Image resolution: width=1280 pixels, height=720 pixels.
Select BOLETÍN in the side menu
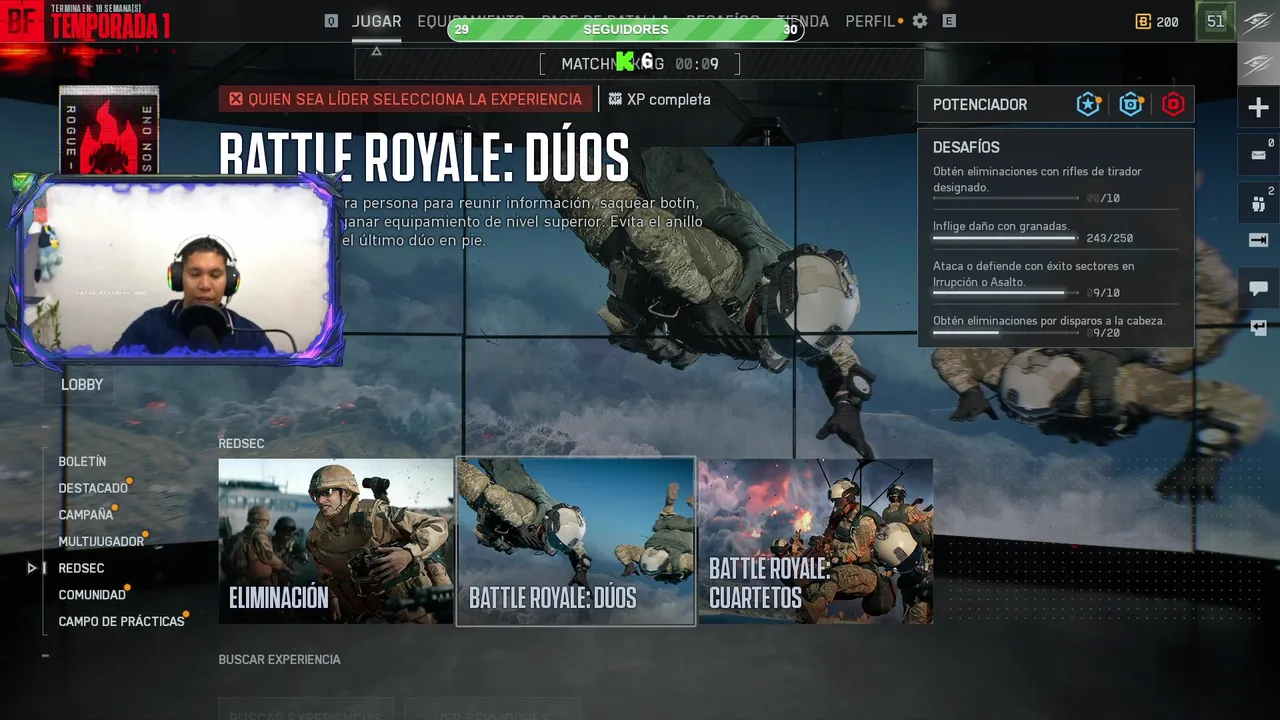[82, 461]
